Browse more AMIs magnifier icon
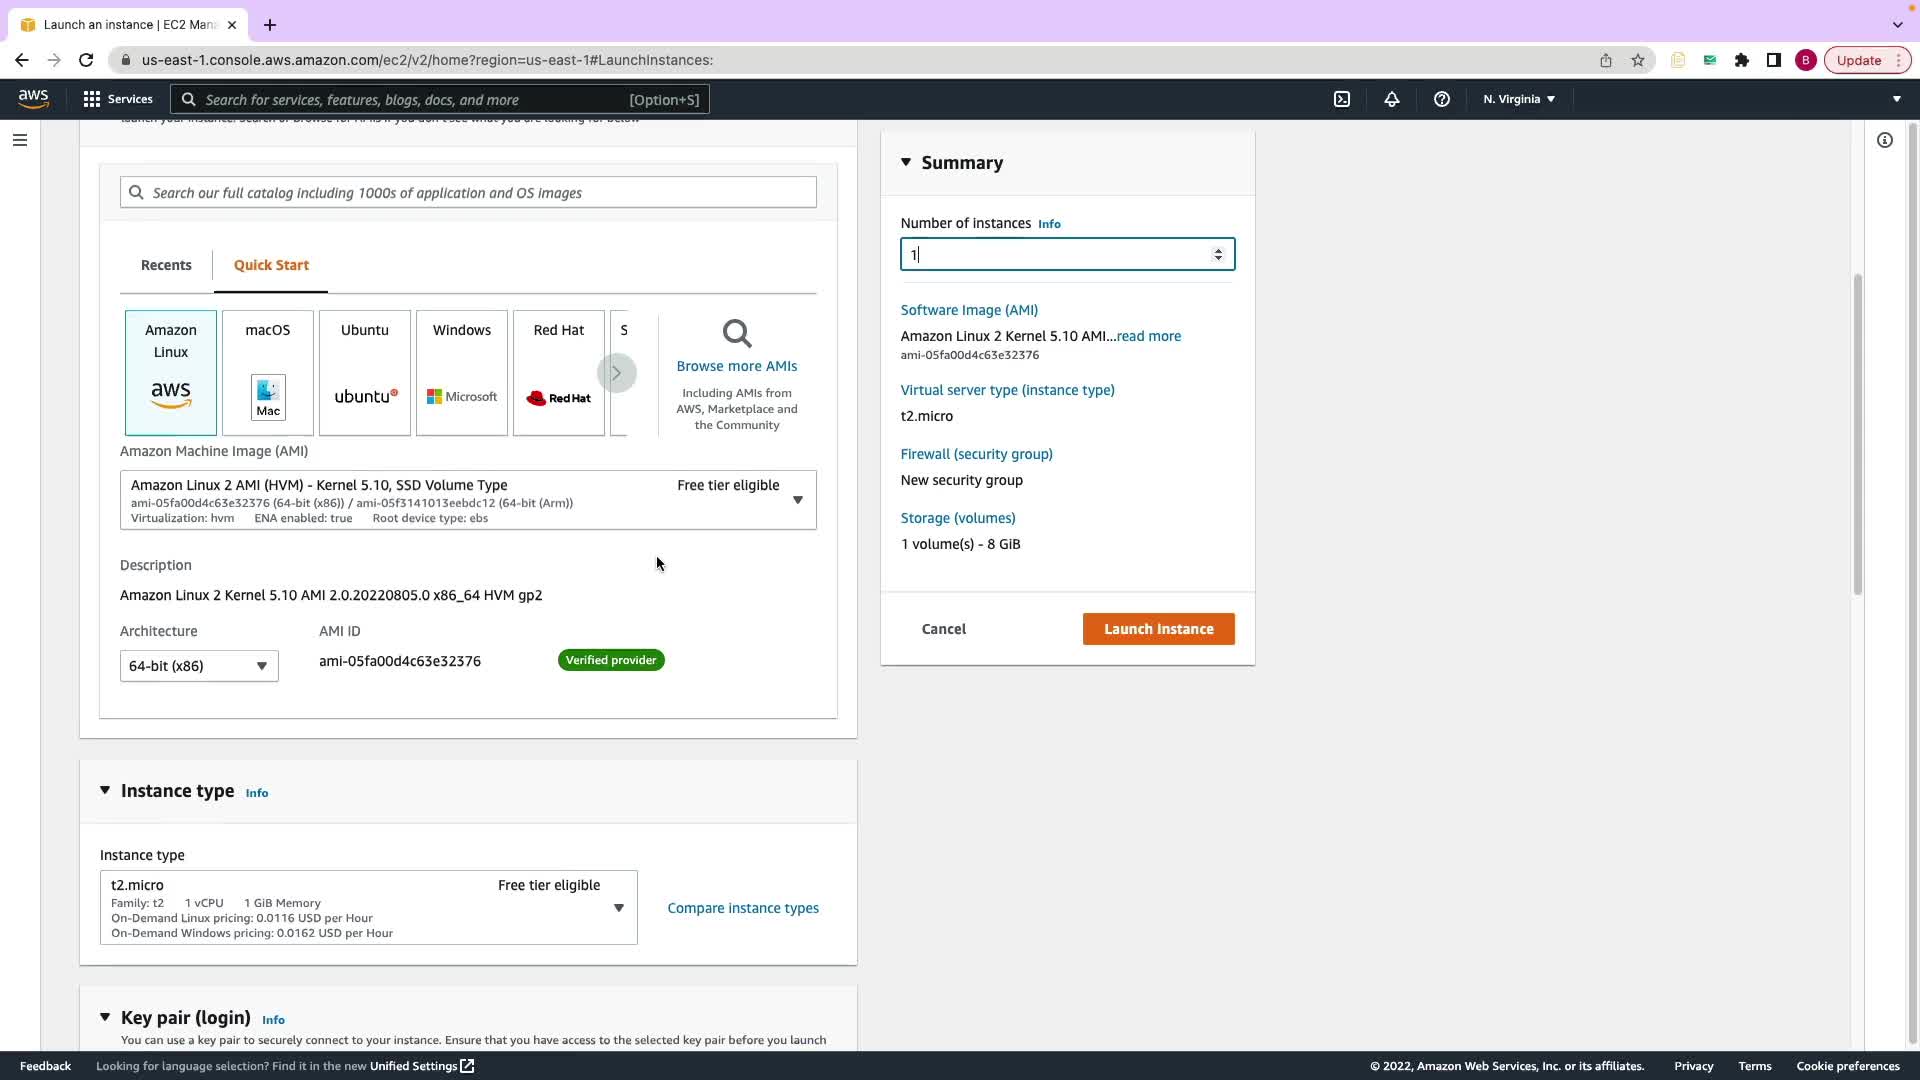This screenshot has width=1920, height=1080. coord(737,333)
